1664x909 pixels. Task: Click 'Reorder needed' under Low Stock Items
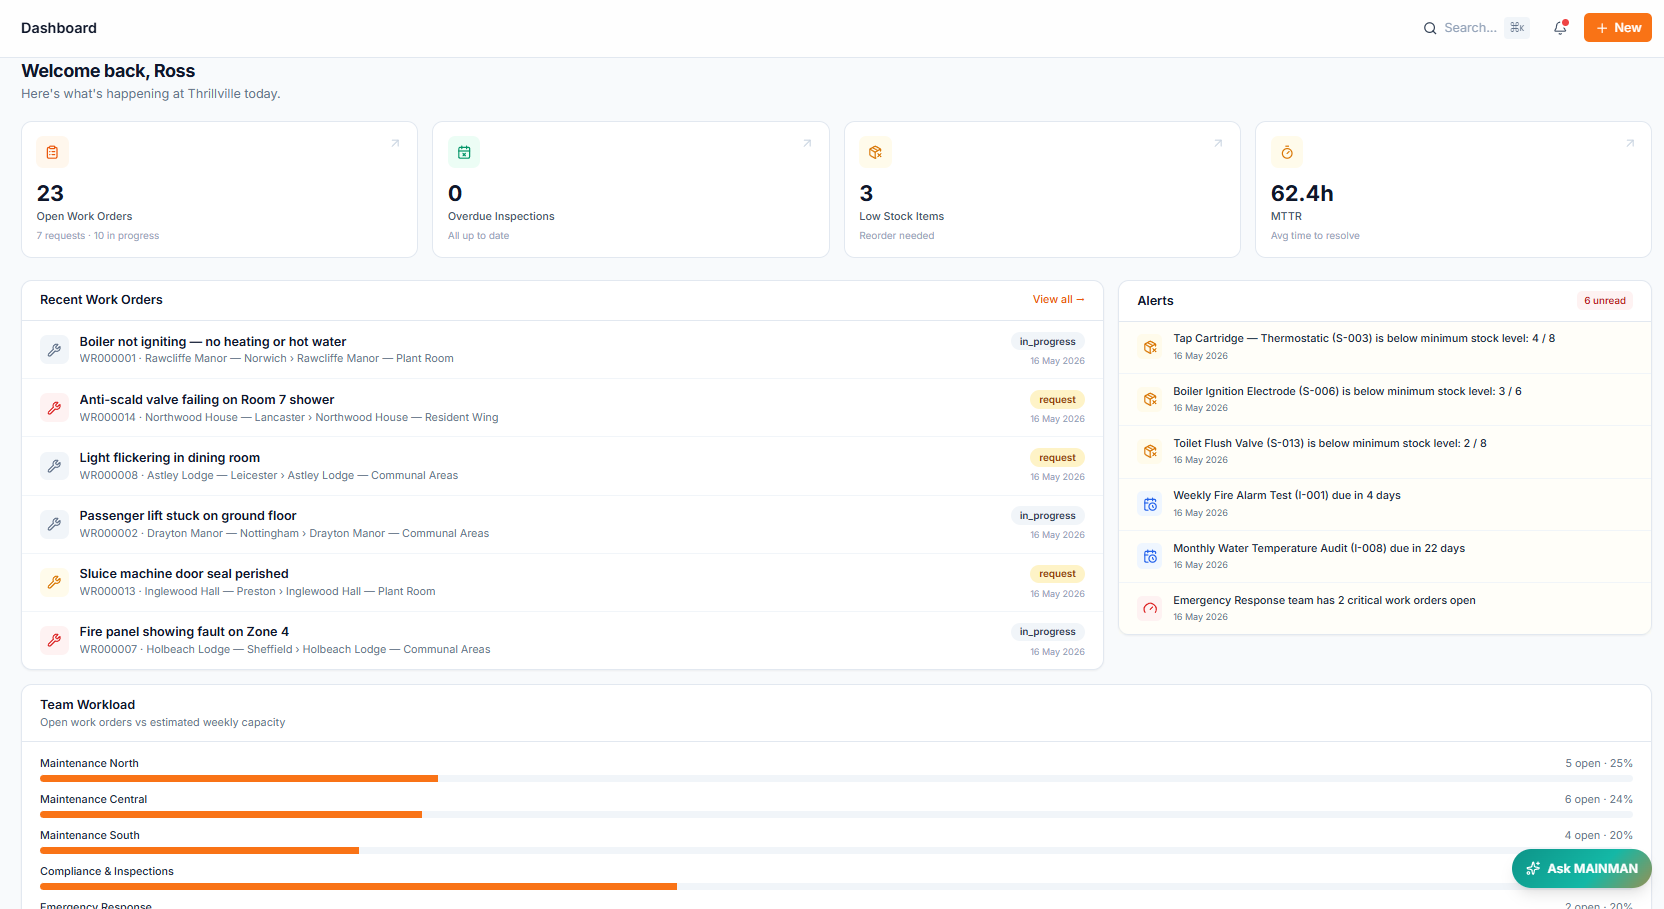897,236
